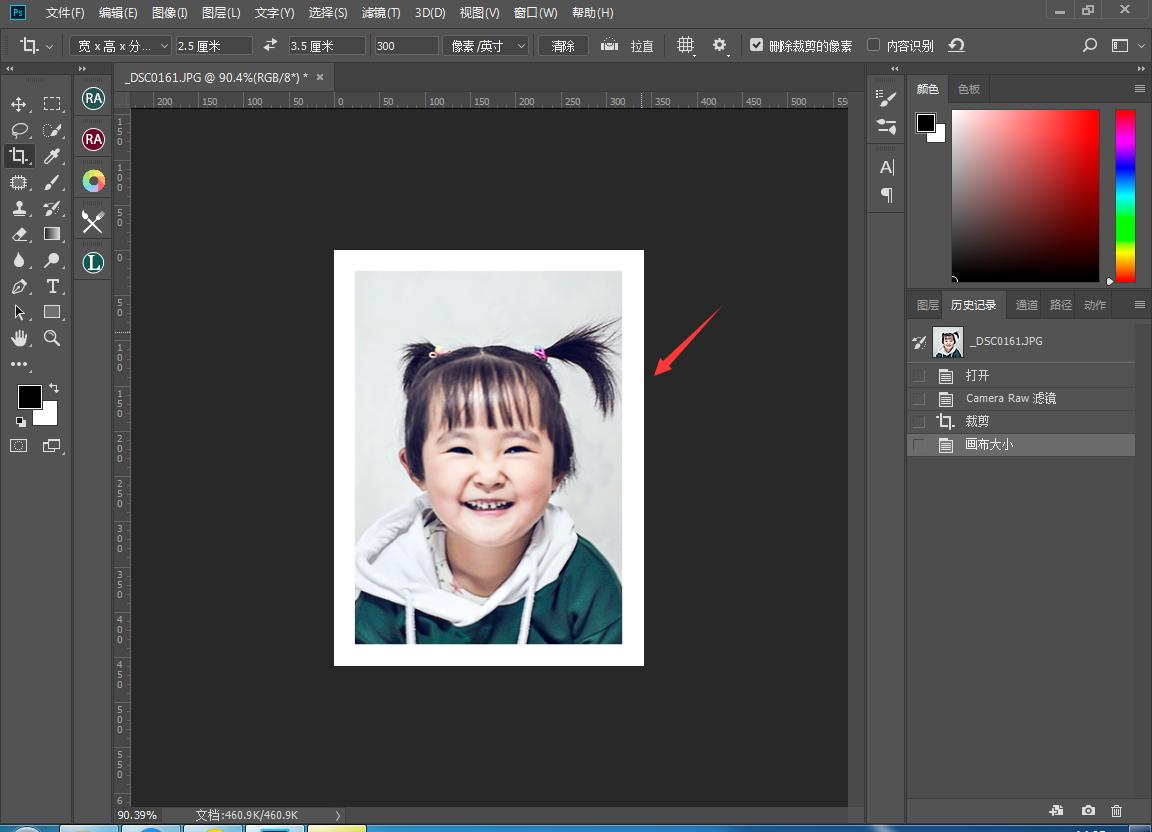Click the 清除 button
This screenshot has height=832, width=1152.
pos(563,46)
